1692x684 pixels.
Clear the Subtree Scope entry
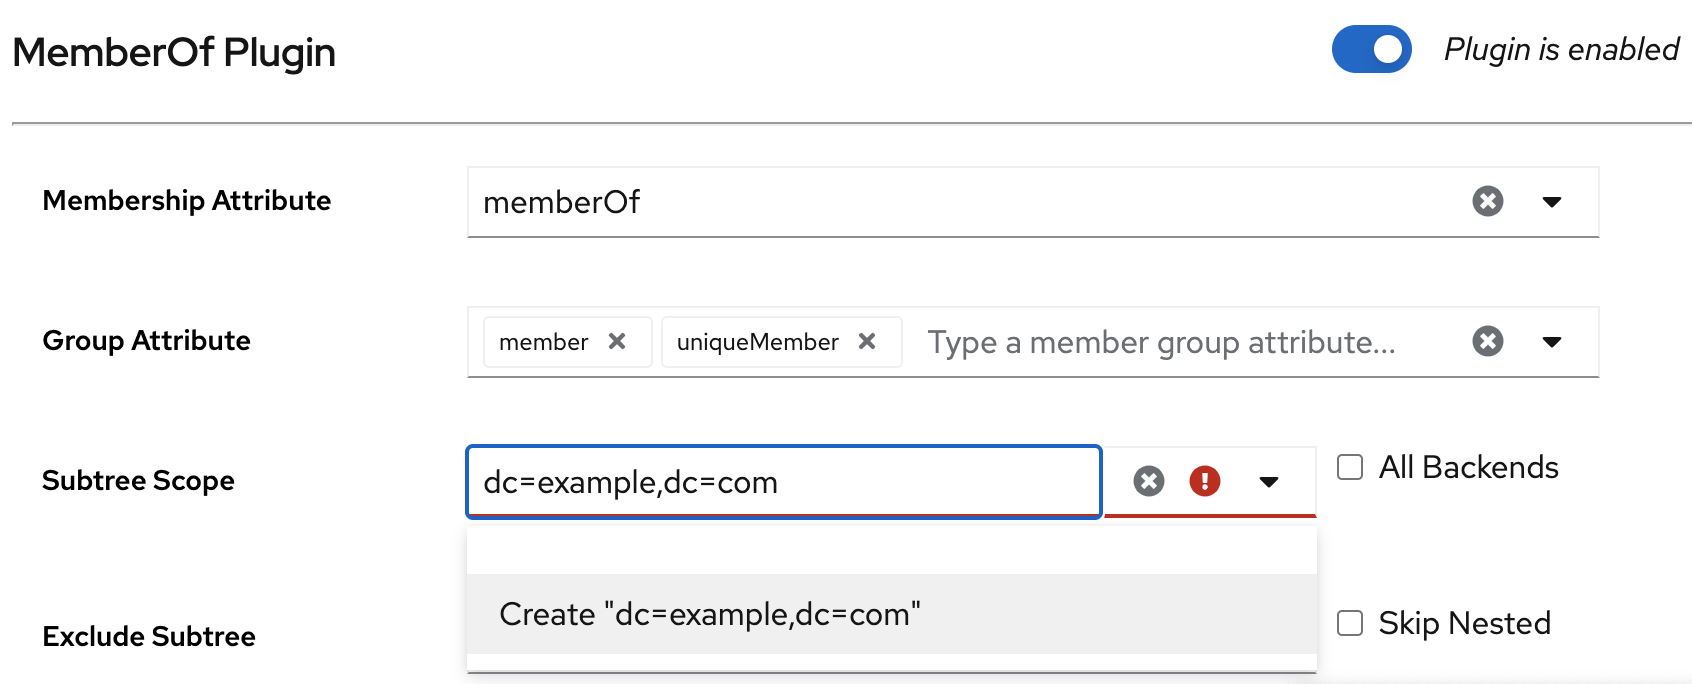click(1148, 481)
